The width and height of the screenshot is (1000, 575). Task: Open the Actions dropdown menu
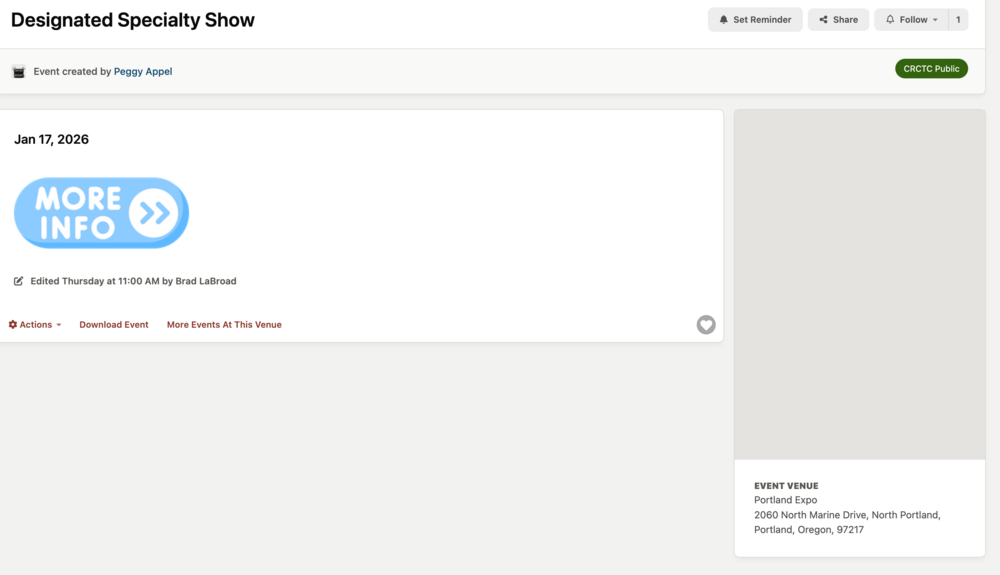pyautogui.click(x=35, y=324)
